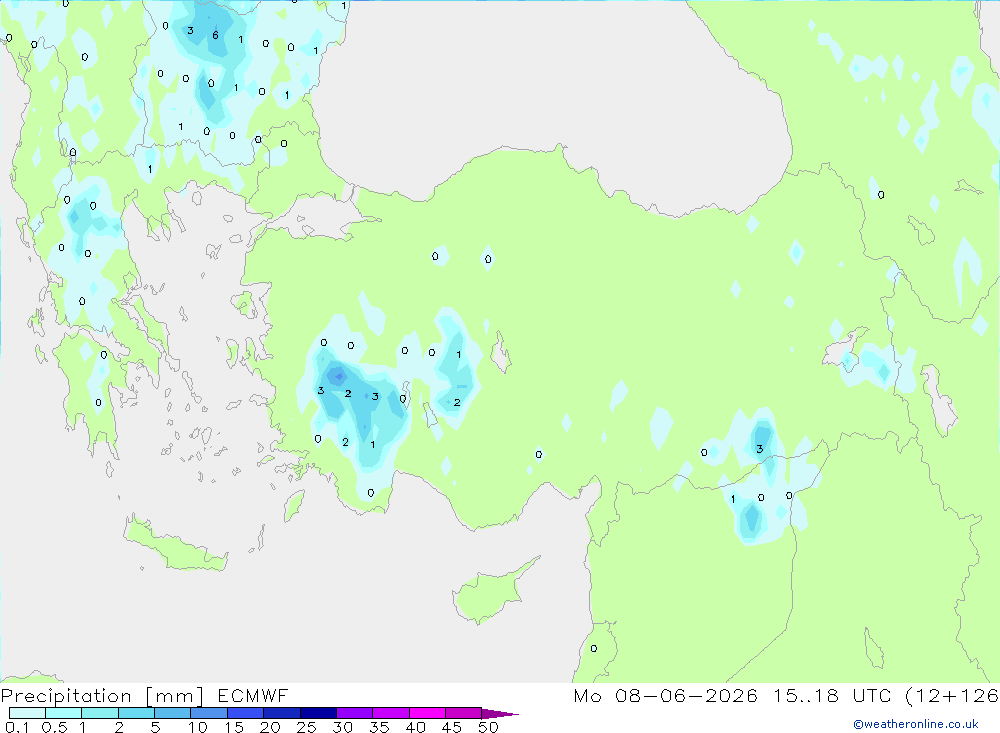This screenshot has height=733, width=1000.
Task: Click the "5" label on colour scale
Action: (155, 727)
